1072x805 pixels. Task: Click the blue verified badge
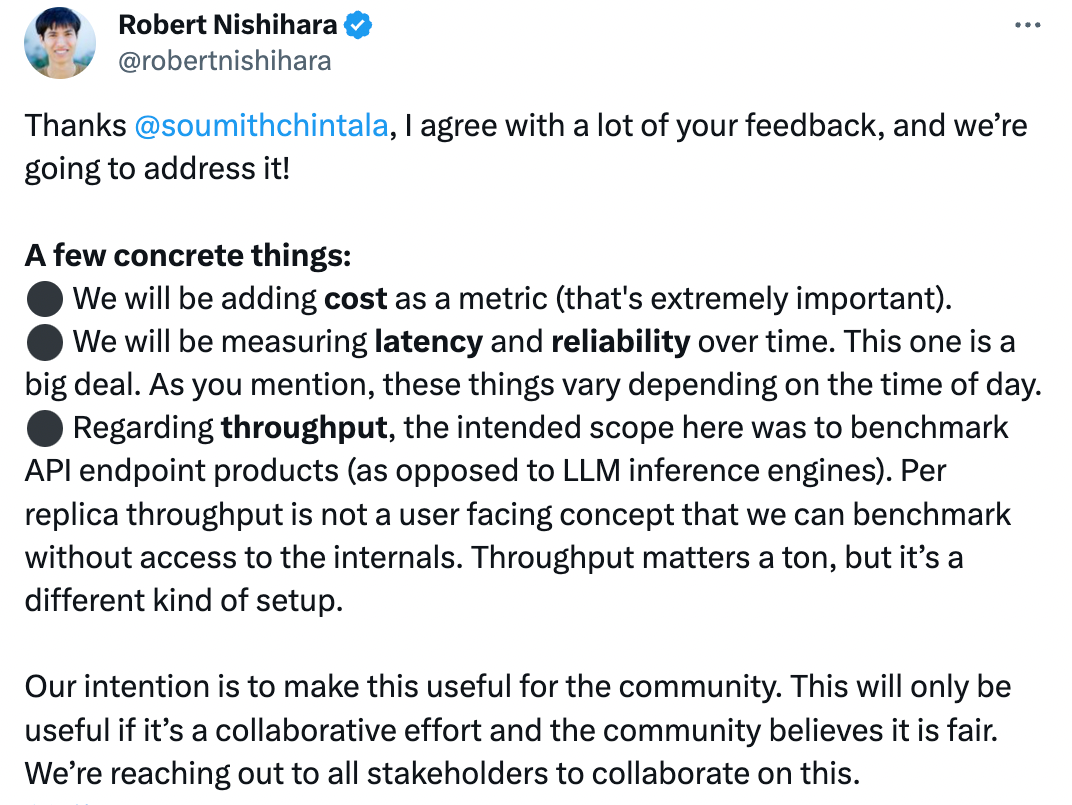(x=358, y=25)
